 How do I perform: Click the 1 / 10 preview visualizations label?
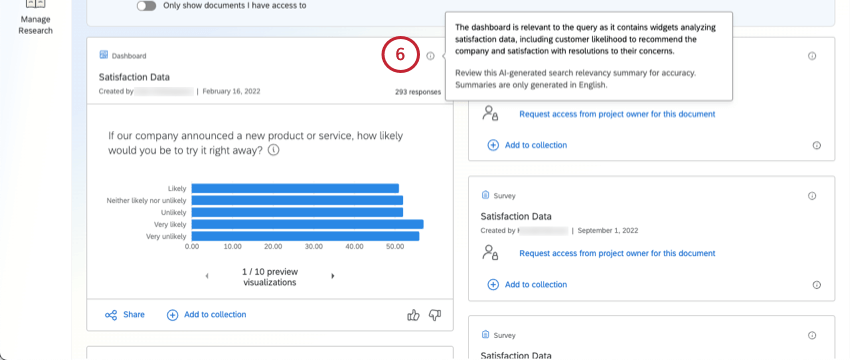[x=270, y=277]
